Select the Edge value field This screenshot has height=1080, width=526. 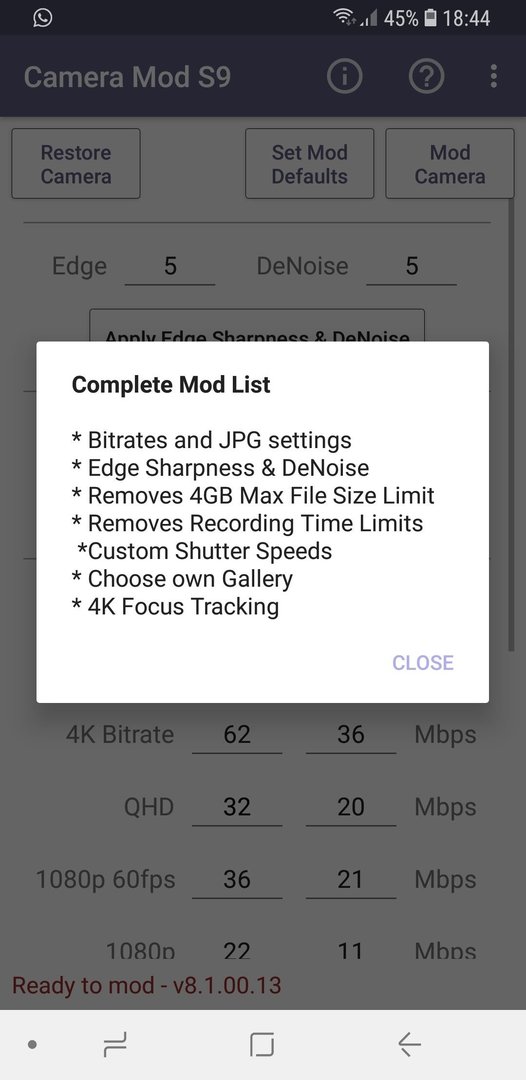[170, 267]
